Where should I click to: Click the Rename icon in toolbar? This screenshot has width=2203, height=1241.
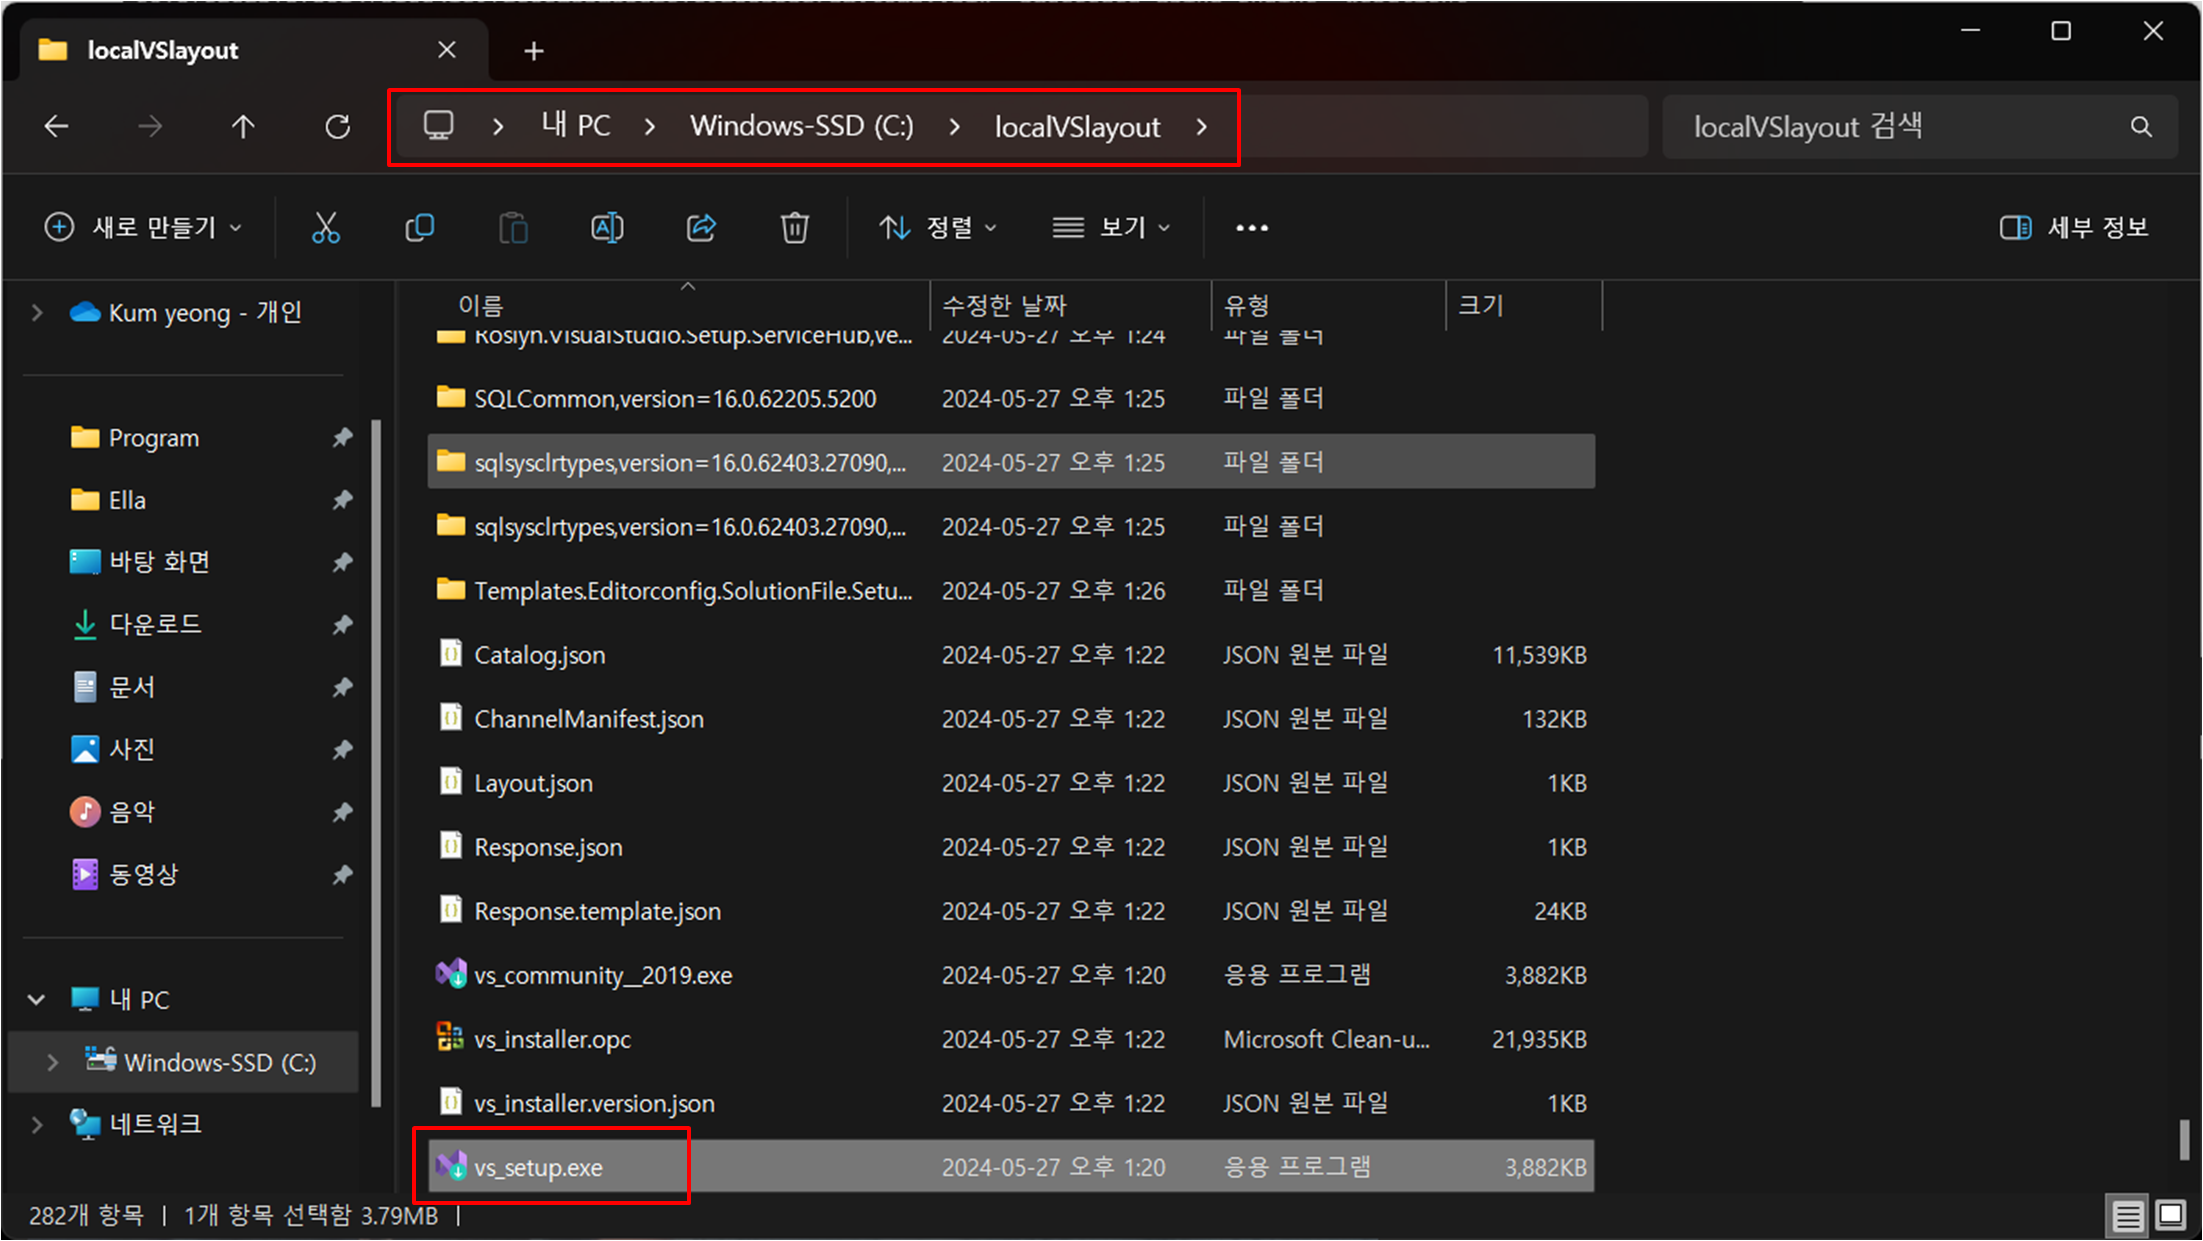point(607,228)
